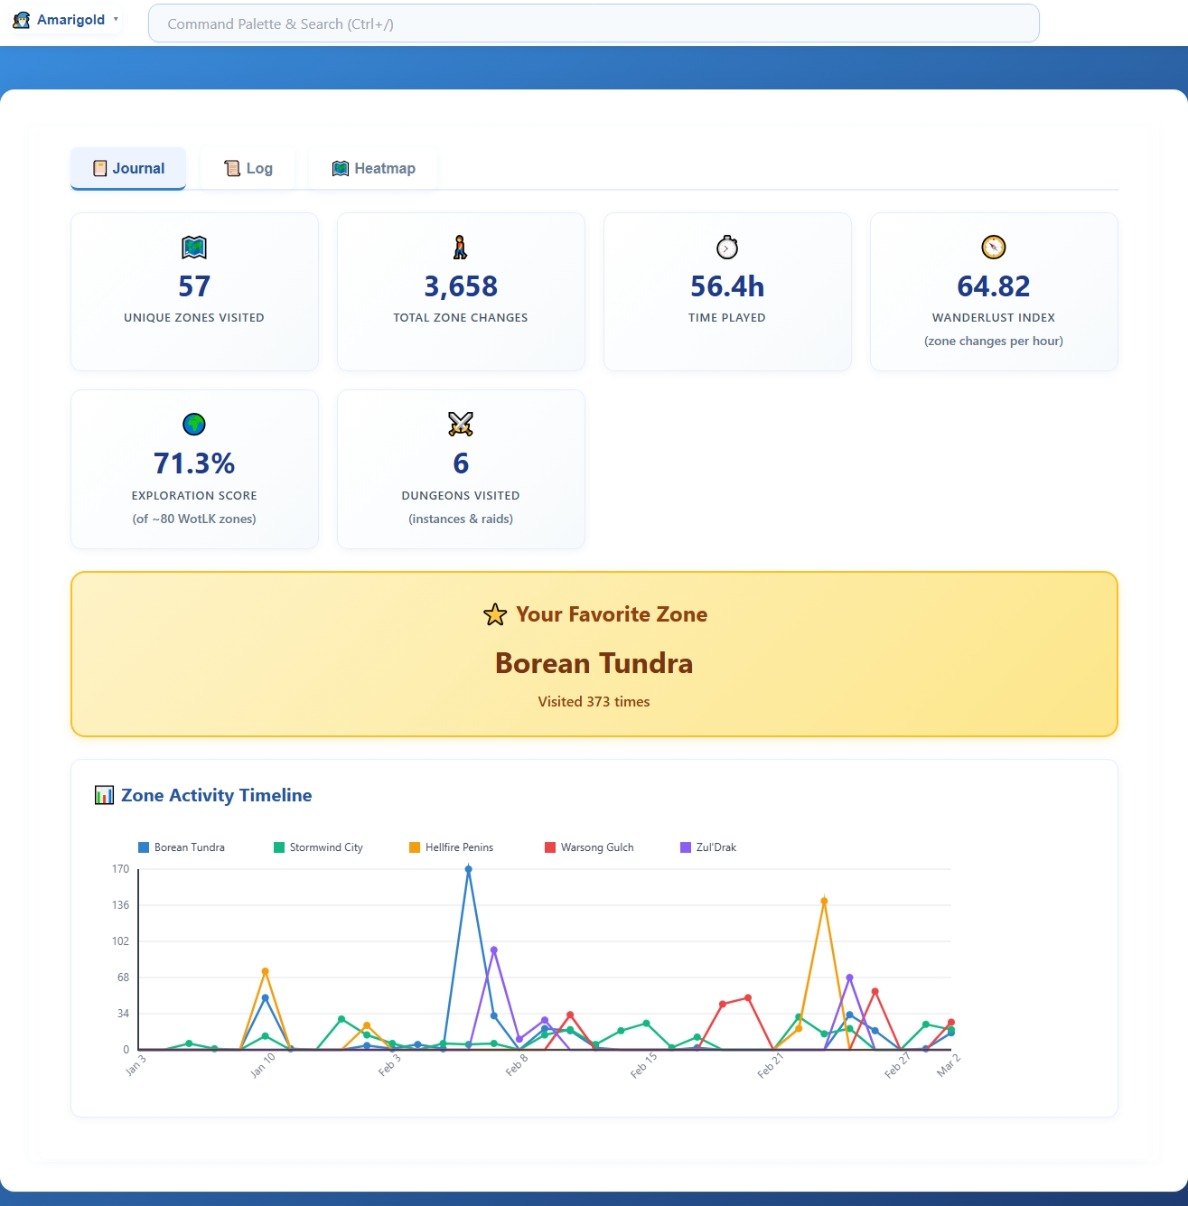1188x1206 pixels.
Task: Click the crossed swords Dungeons Visited icon
Action: point(460,424)
